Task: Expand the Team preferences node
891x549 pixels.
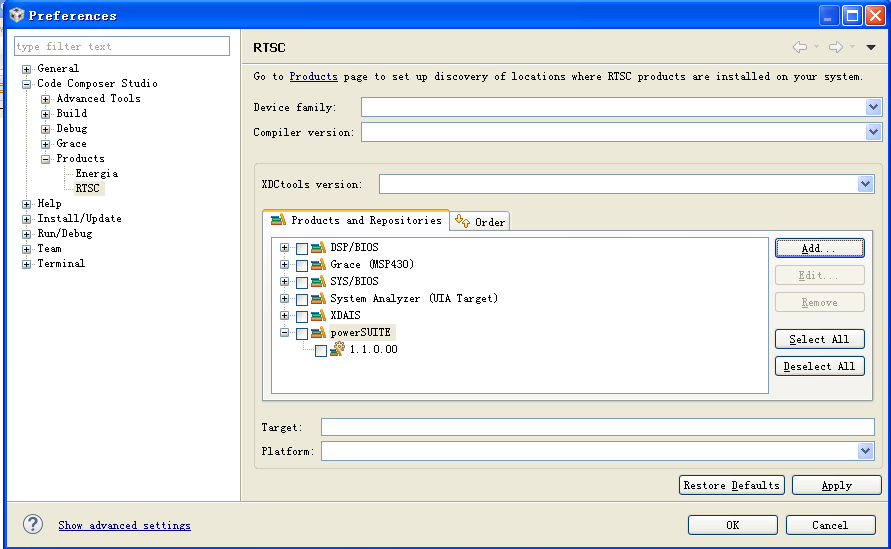Action: click(26, 249)
